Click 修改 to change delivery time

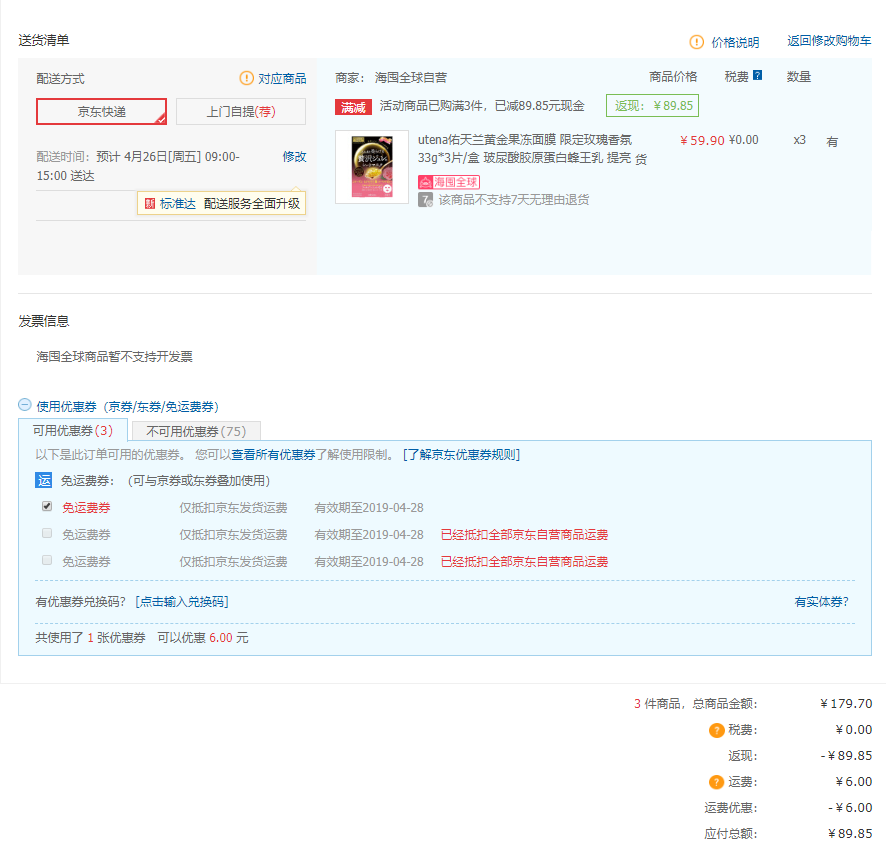click(294, 156)
